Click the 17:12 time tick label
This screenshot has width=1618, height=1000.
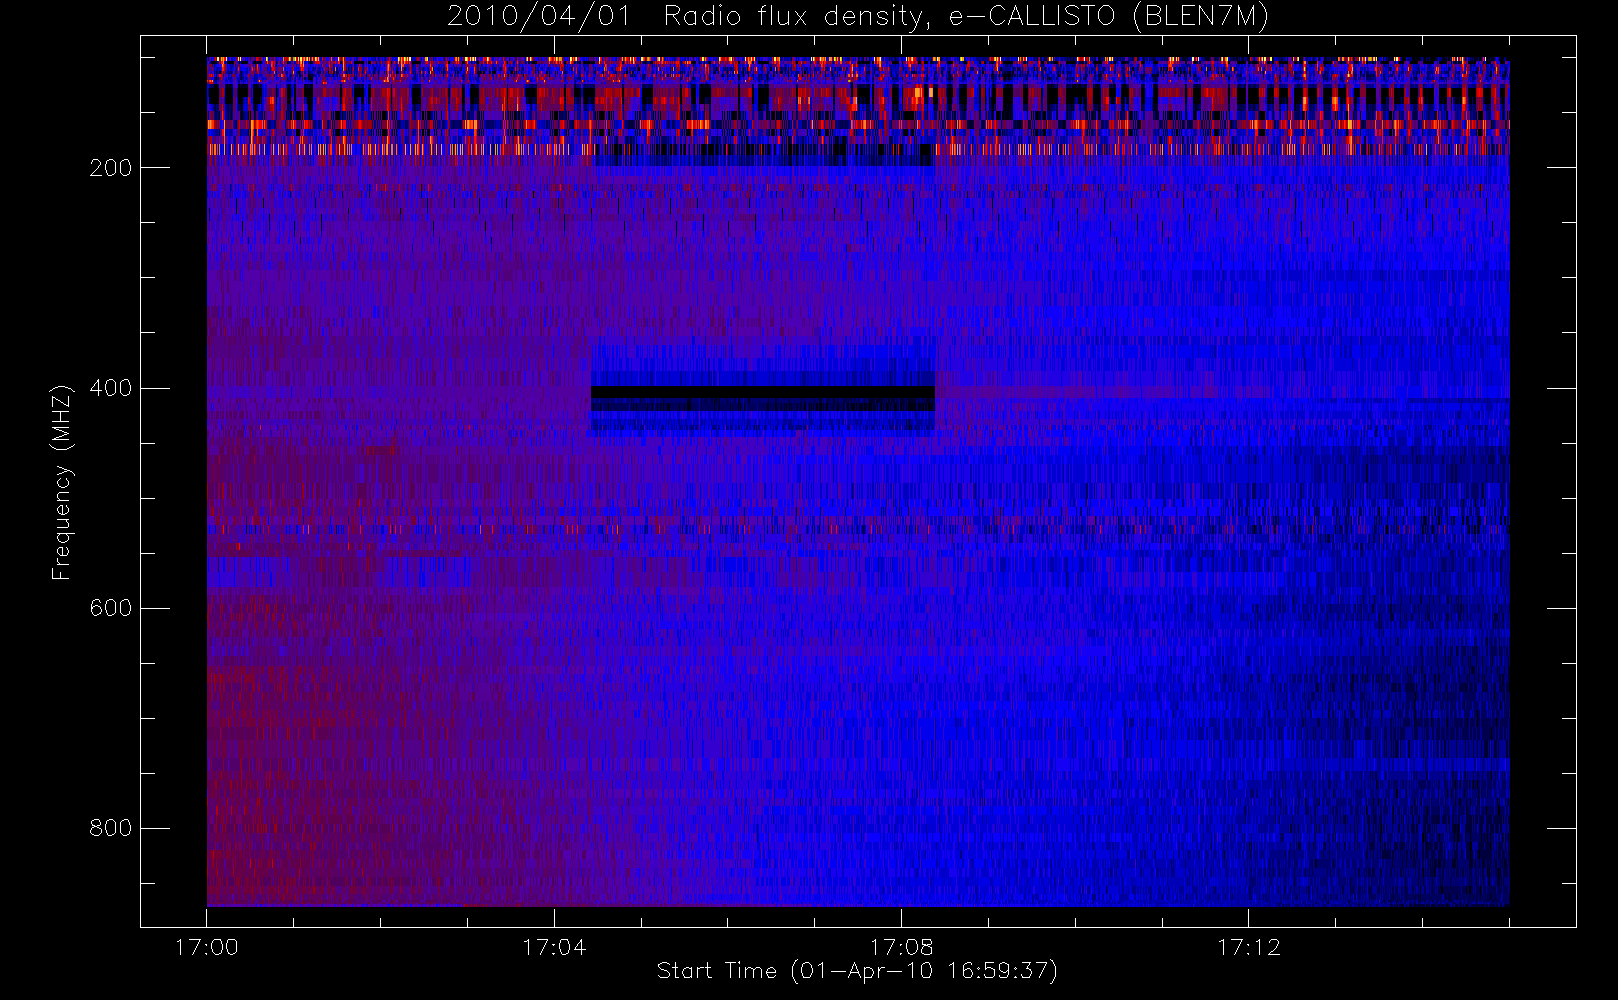pyautogui.click(x=1248, y=947)
